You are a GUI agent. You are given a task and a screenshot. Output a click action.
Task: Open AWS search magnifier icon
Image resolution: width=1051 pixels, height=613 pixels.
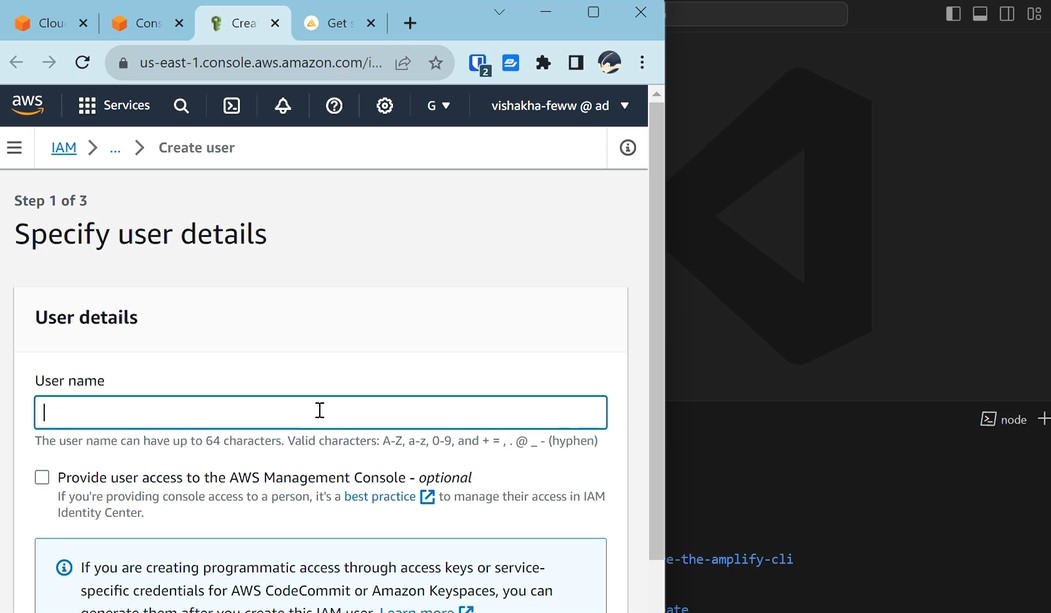point(181,105)
